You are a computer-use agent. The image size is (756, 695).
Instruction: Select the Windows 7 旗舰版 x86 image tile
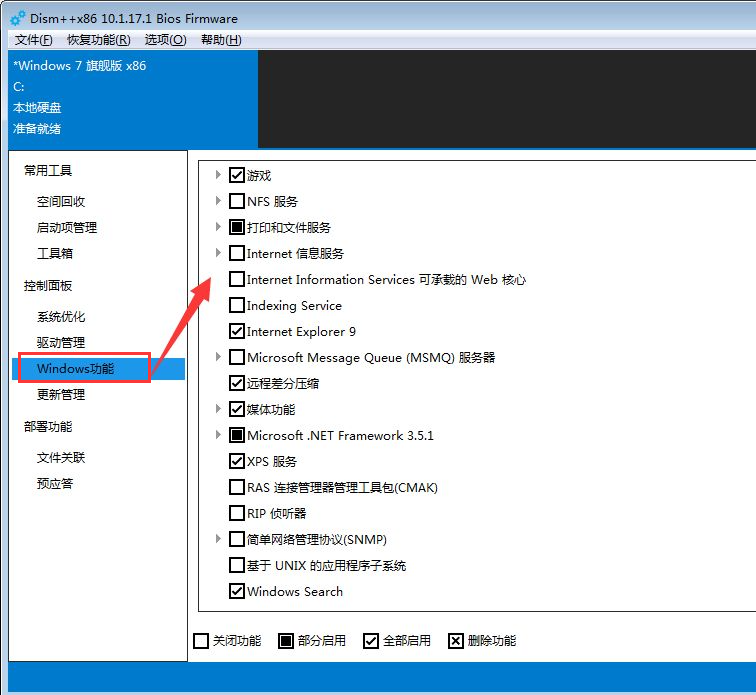coord(133,99)
